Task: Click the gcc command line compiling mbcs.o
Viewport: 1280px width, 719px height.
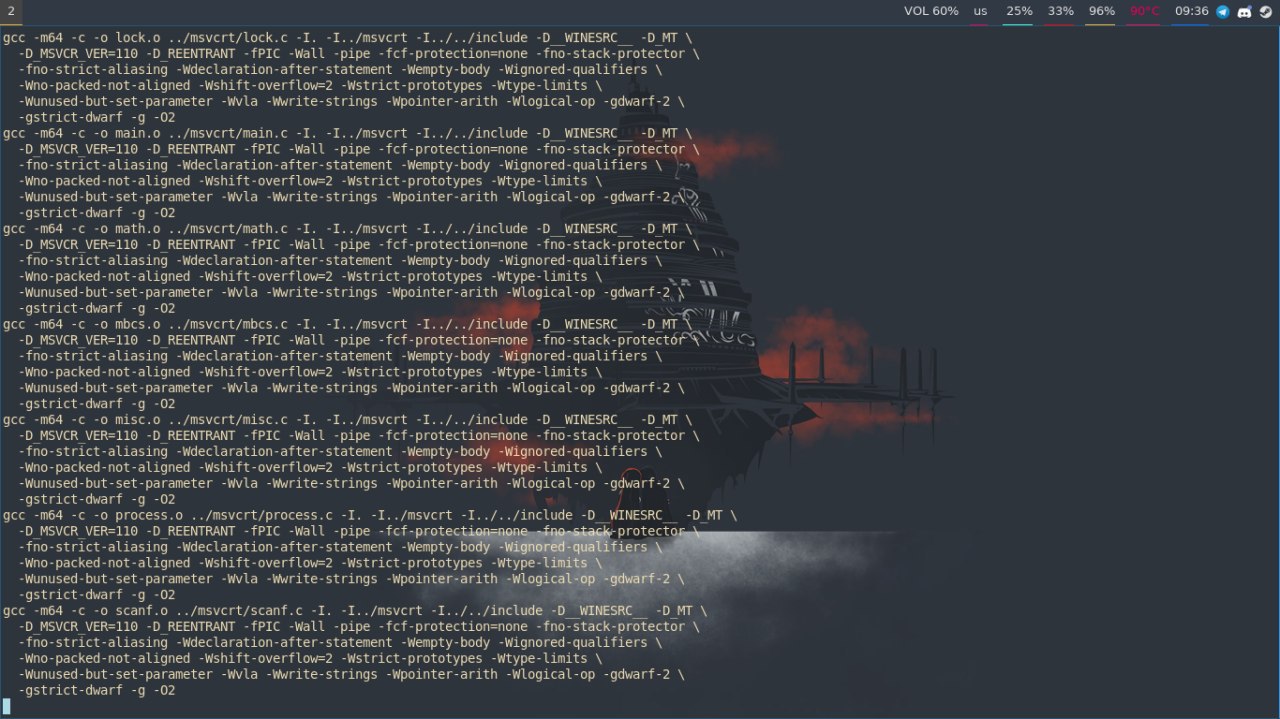Action: click(x=347, y=324)
